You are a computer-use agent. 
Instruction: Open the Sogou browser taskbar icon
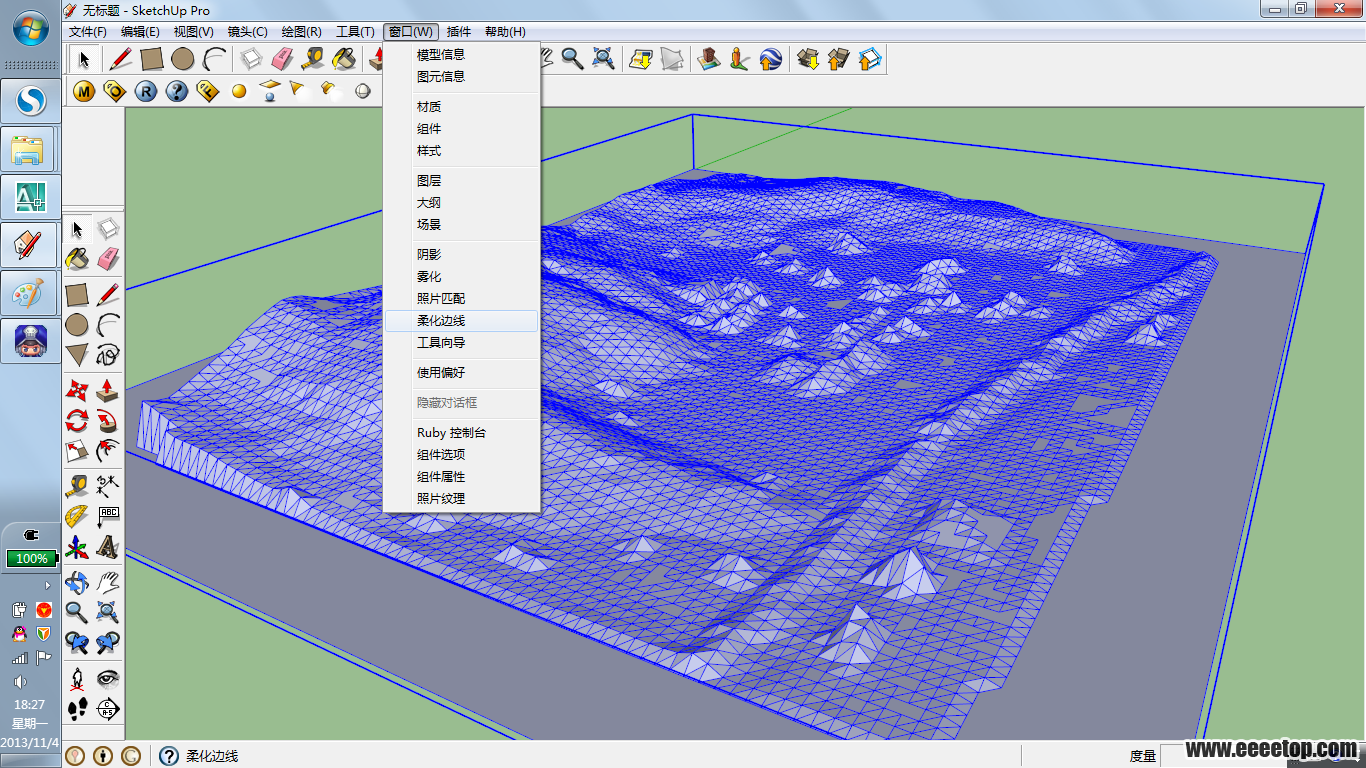click(32, 101)
